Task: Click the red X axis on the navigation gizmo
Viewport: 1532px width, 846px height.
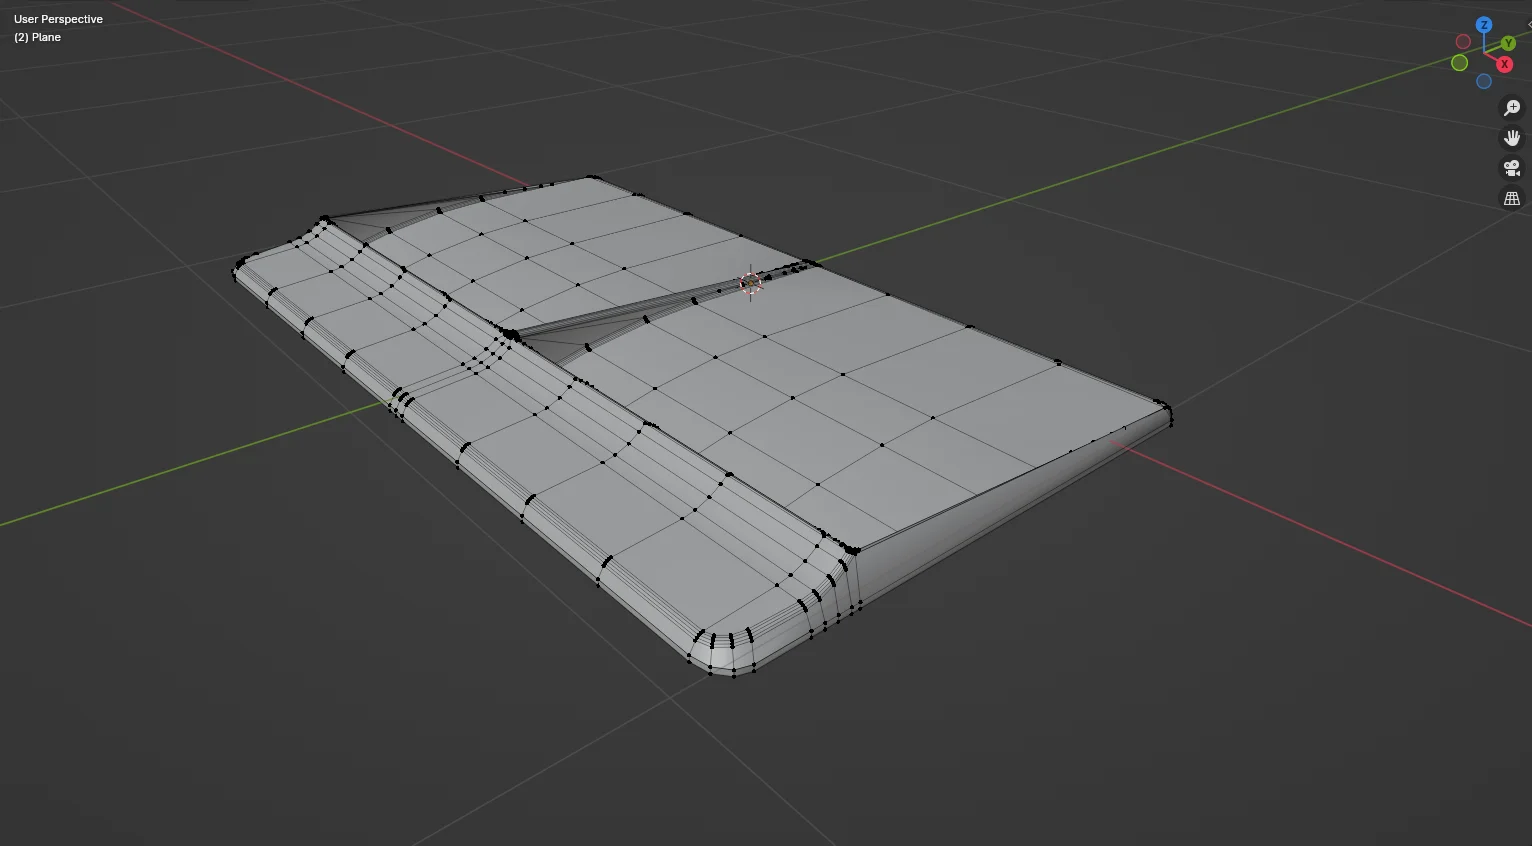Action: (1504, 63)
